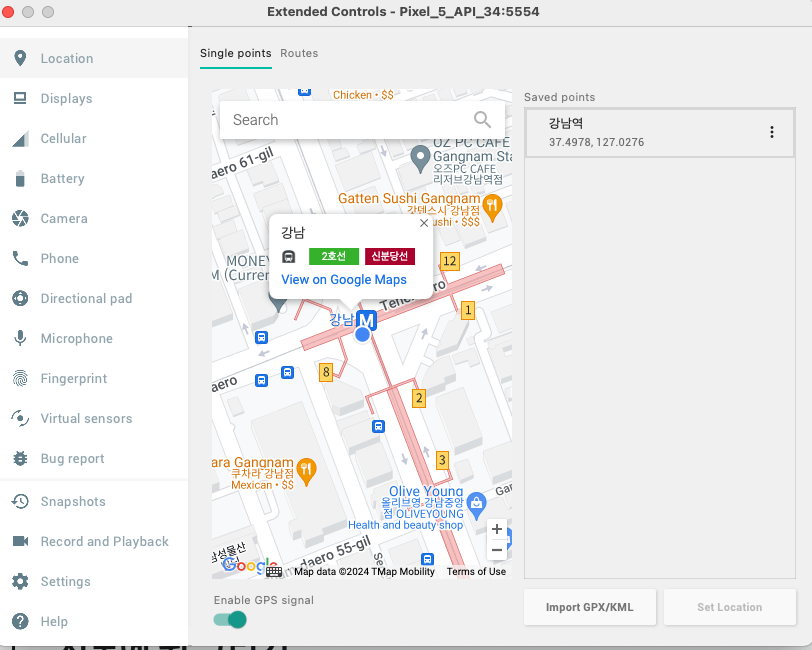Click the map keyboard shortcuts icon

click(274, 571)
